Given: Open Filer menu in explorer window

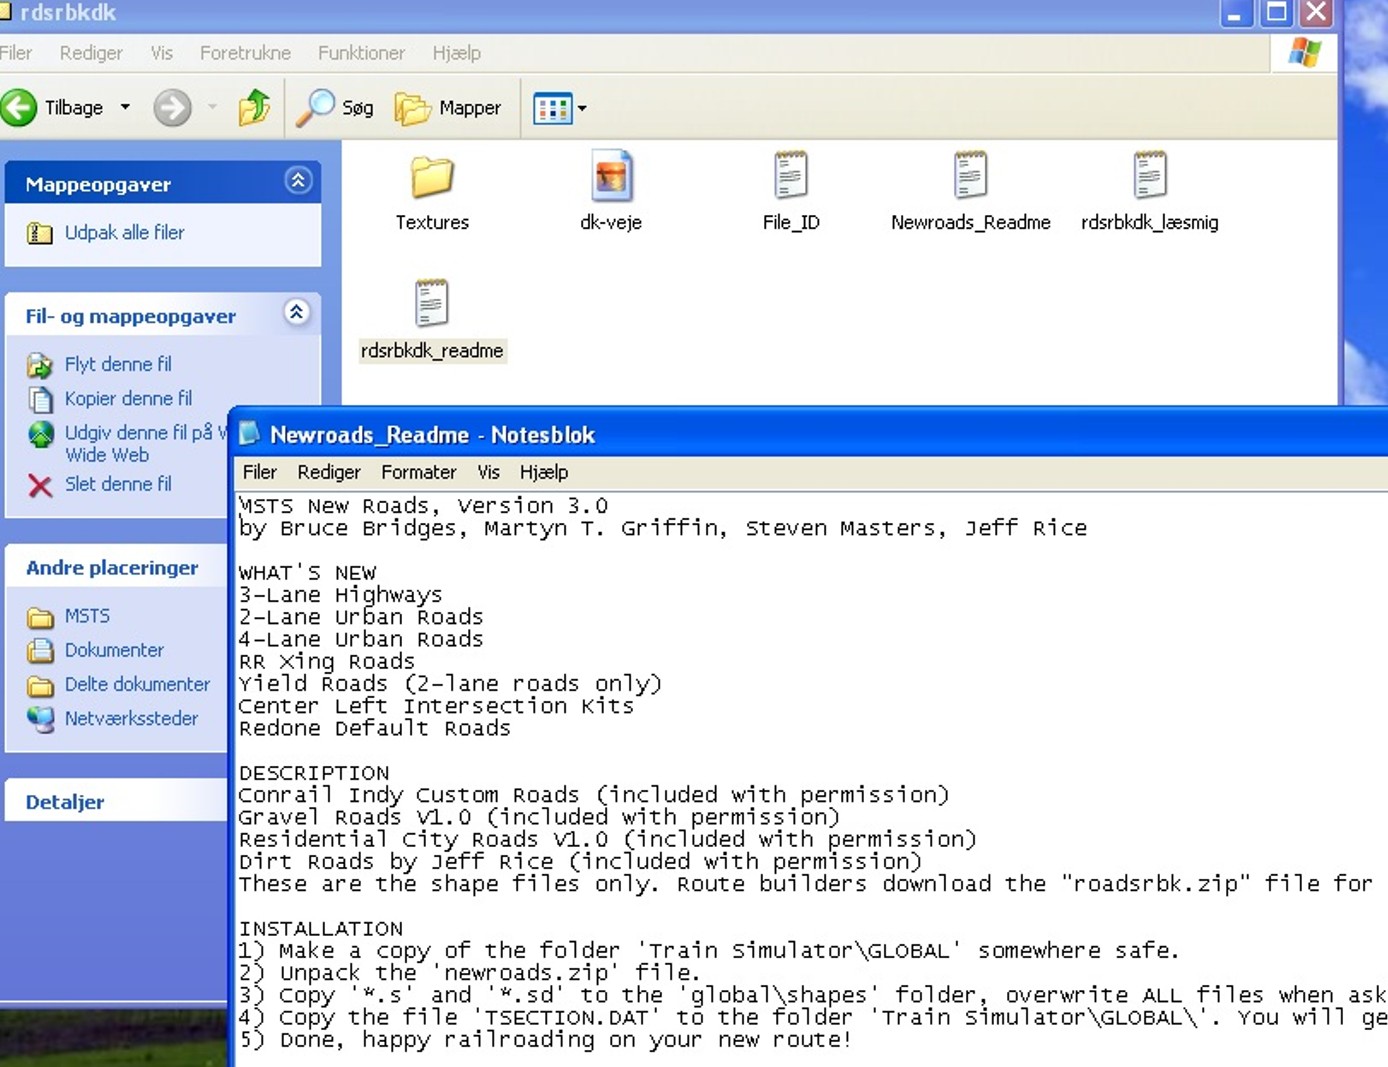Looking at the screenshot, I should point(15,53).
